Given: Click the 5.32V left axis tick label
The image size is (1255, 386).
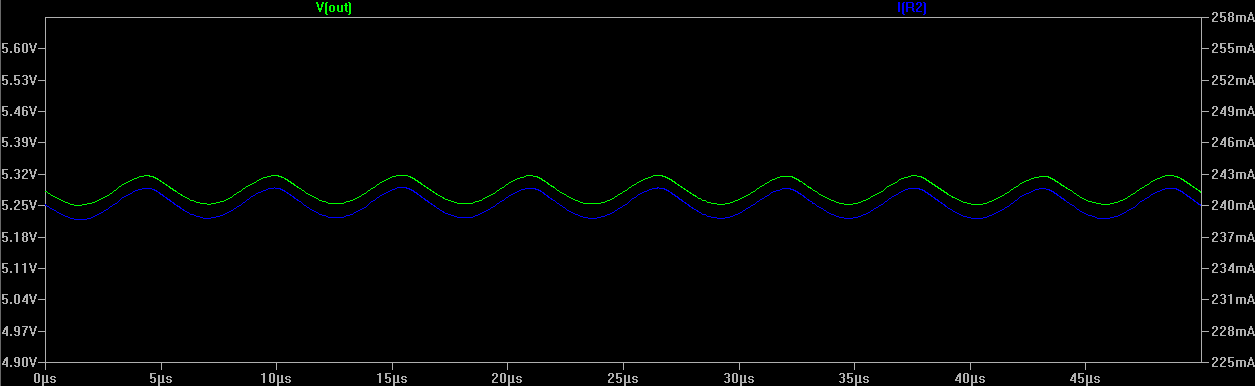Looking at the screenshot, I should [x=19, y=174].
